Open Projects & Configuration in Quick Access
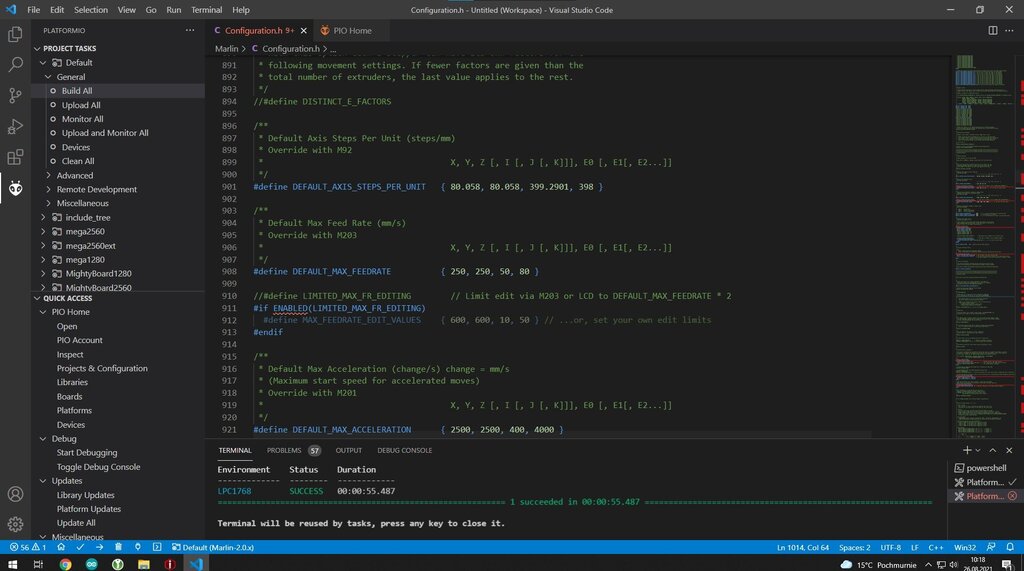Viewport: 1024px width, 571px height. coord(102,368)
